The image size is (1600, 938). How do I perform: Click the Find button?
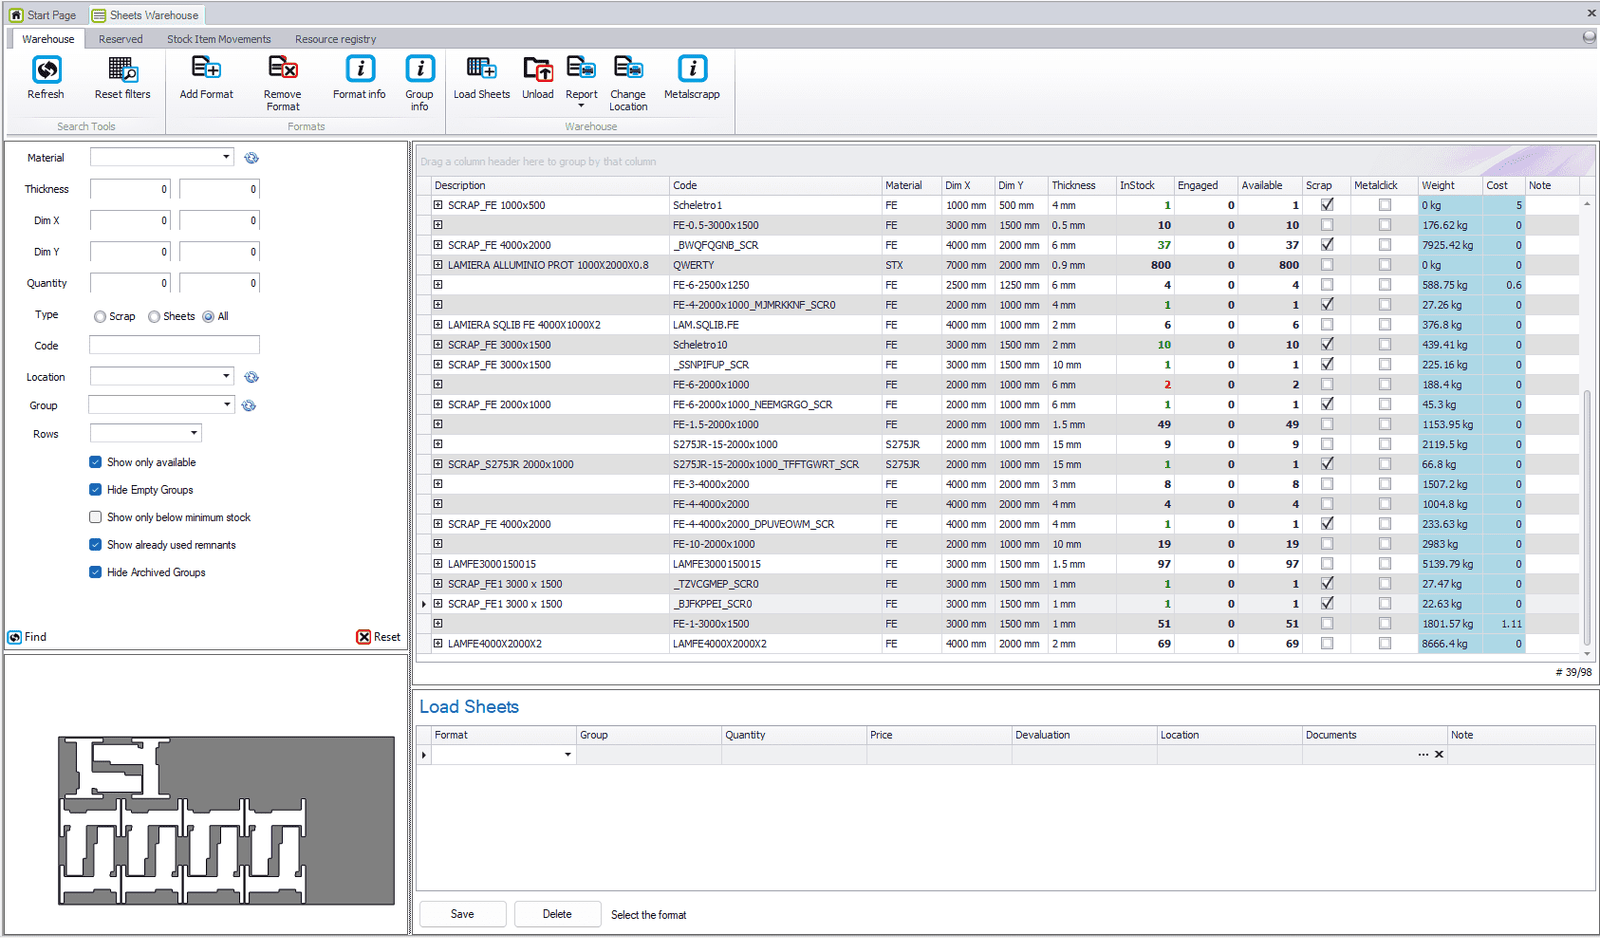pyautogui.click(x=28, y=637)
